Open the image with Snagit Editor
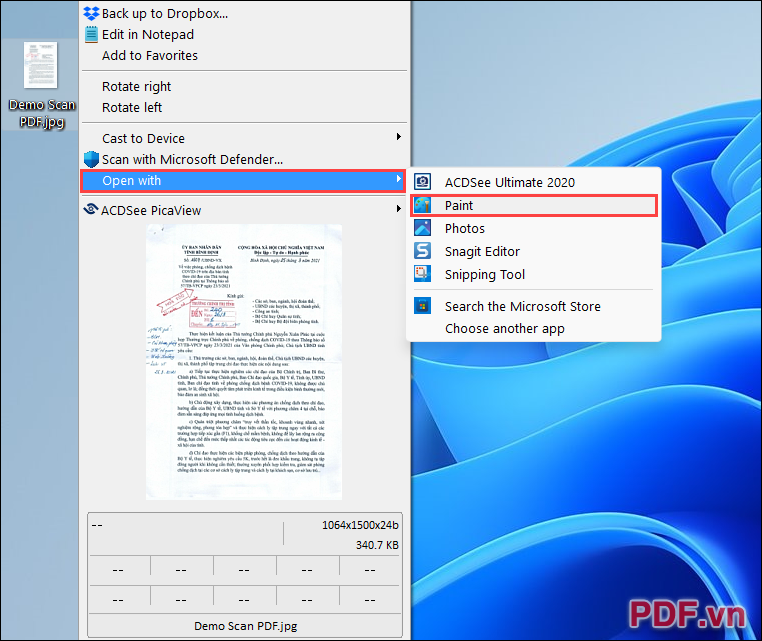The width and height of the screenshot is (762, 641). [x=534, y=251]
